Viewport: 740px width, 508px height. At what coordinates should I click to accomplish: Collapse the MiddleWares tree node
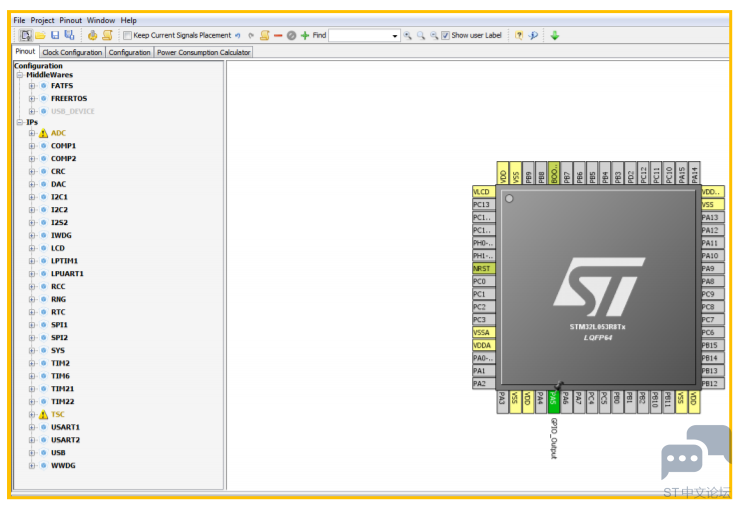point(20,75)
